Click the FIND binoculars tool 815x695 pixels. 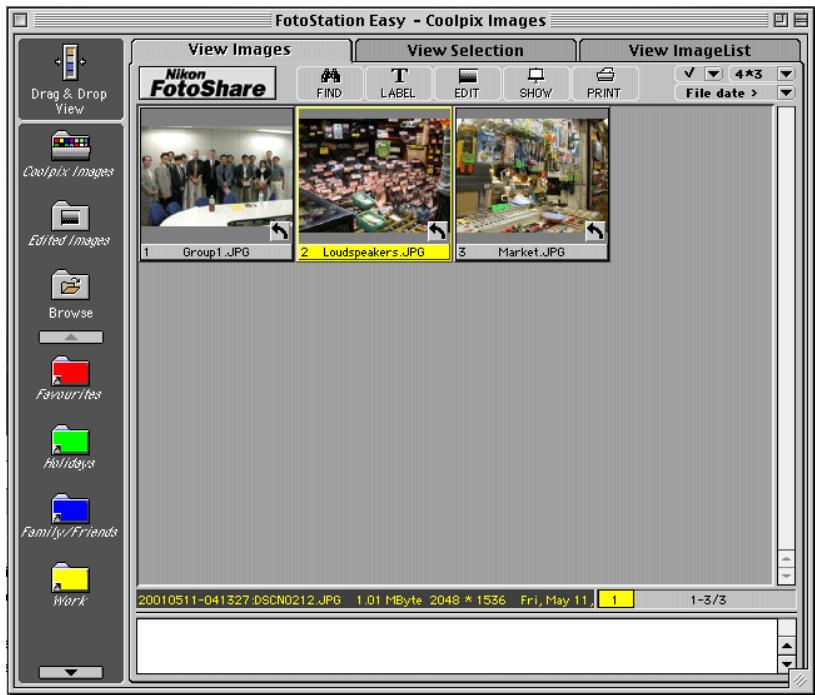(x=330, y=83)
